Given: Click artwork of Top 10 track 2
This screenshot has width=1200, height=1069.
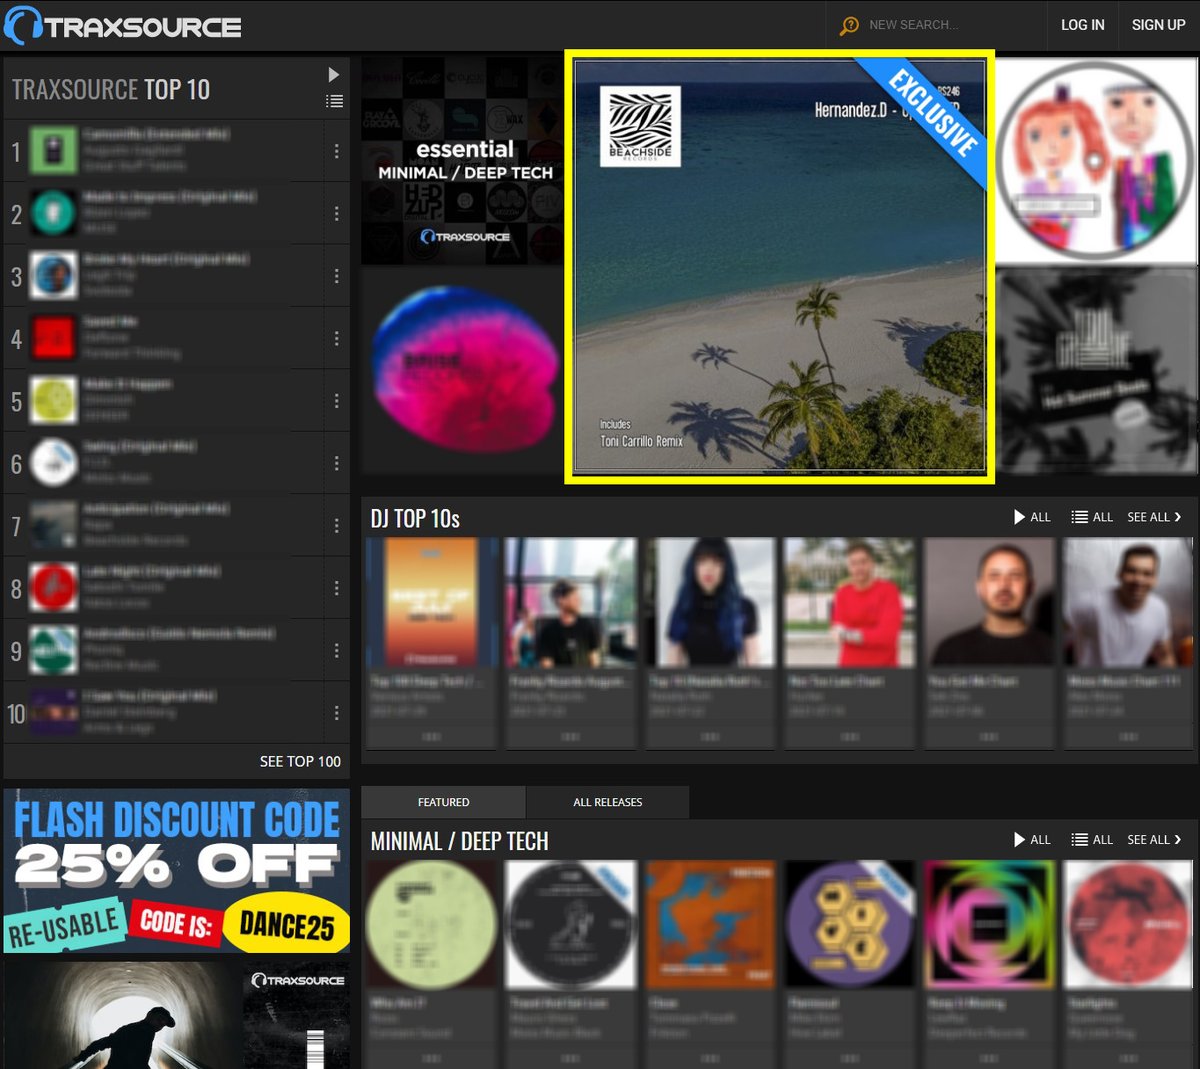Looking at the screenshot, I should click(53, 214).
